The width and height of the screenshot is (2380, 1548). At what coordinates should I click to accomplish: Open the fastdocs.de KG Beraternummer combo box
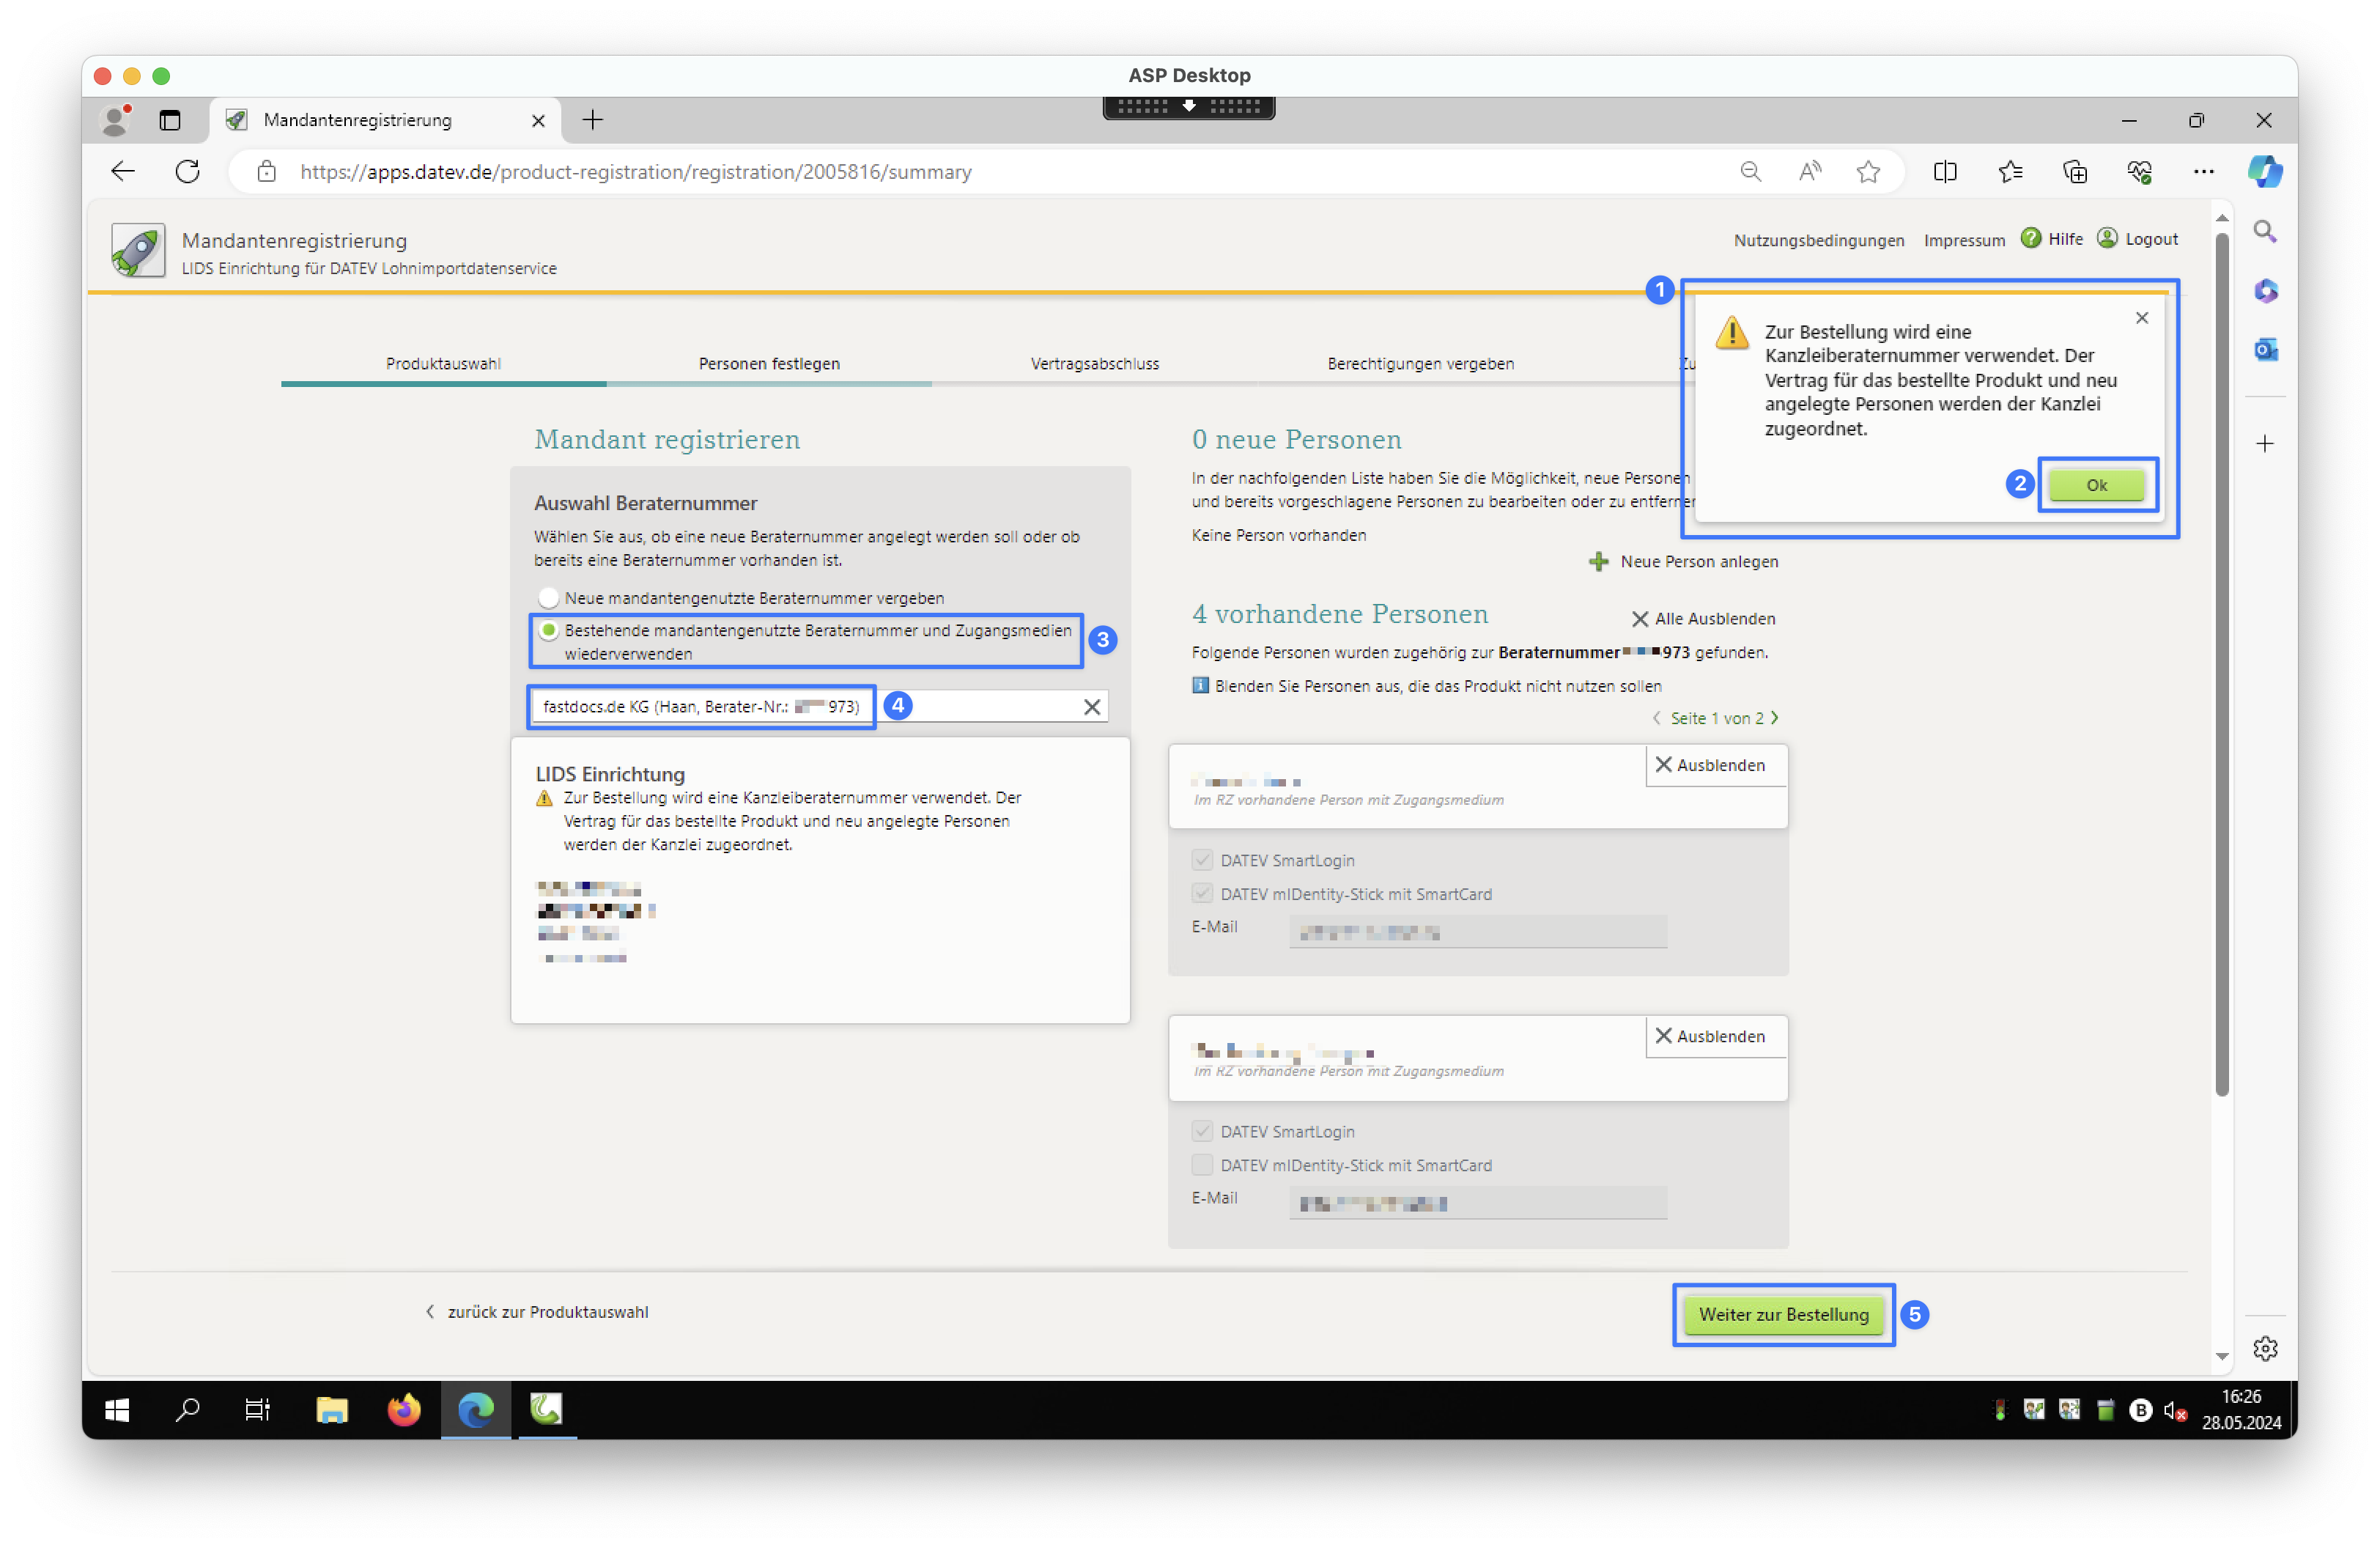click(700, 707)
